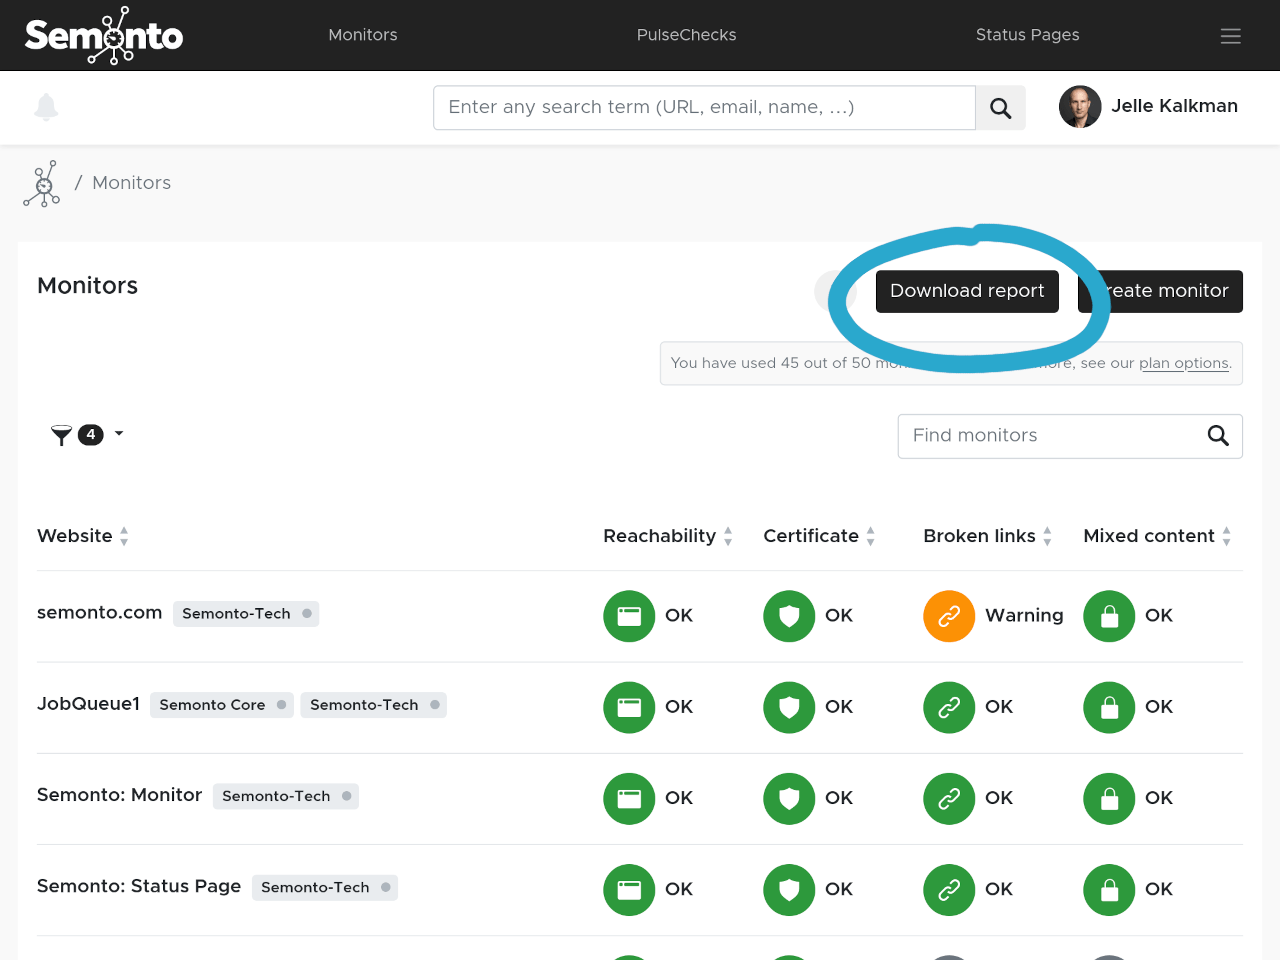This screenshot has width=1280, height=960.
Task: Sort by Reachability column
Action: pyautogui.click(x=668, y=536)
